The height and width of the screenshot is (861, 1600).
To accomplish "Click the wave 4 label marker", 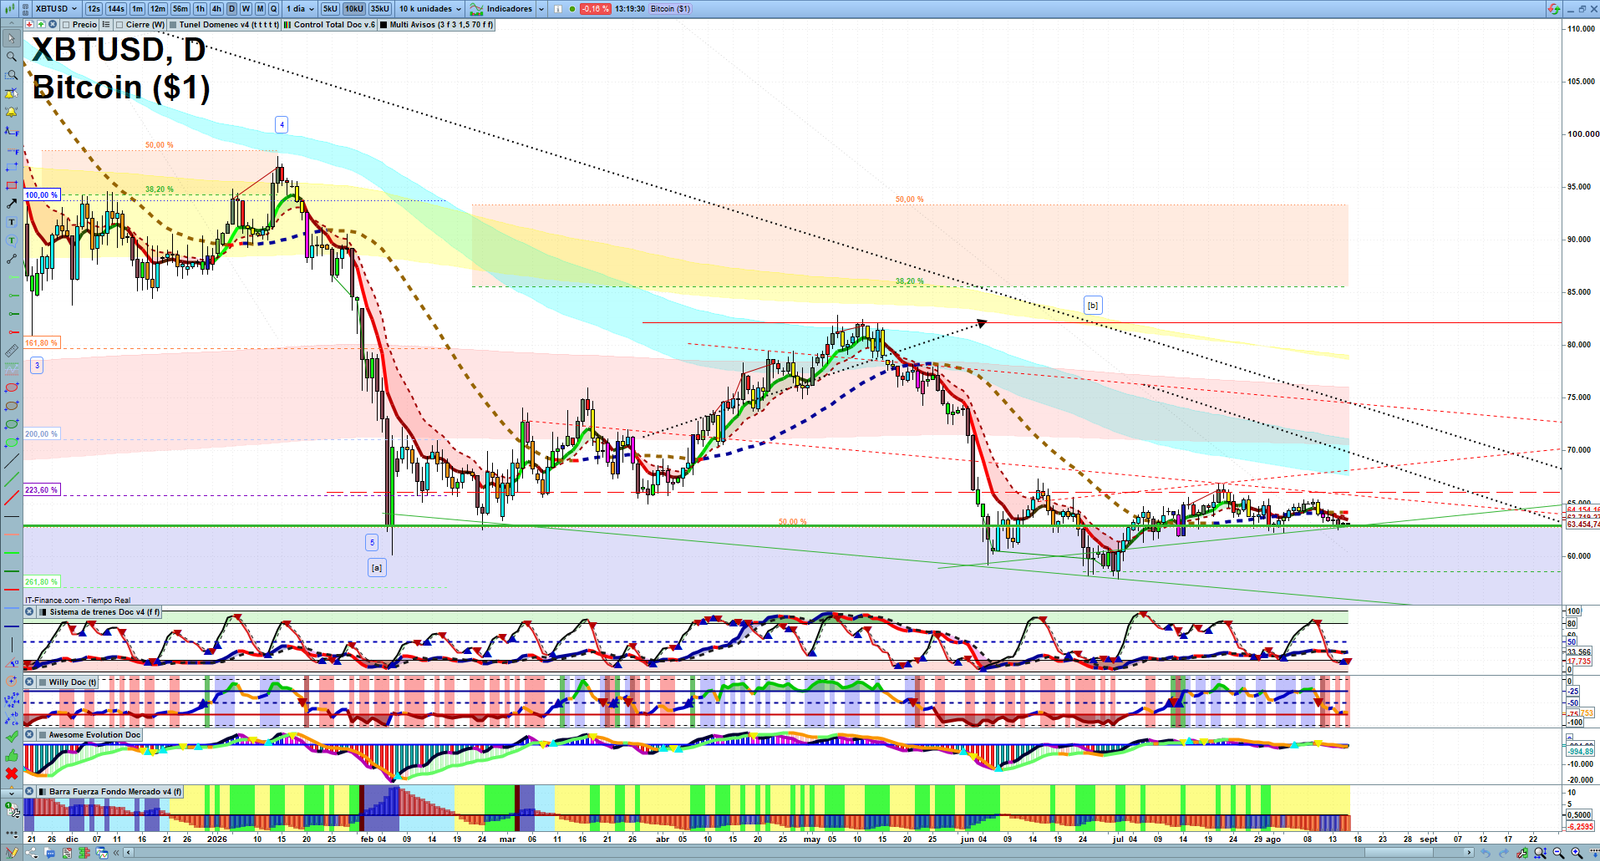I will point(282,125).
